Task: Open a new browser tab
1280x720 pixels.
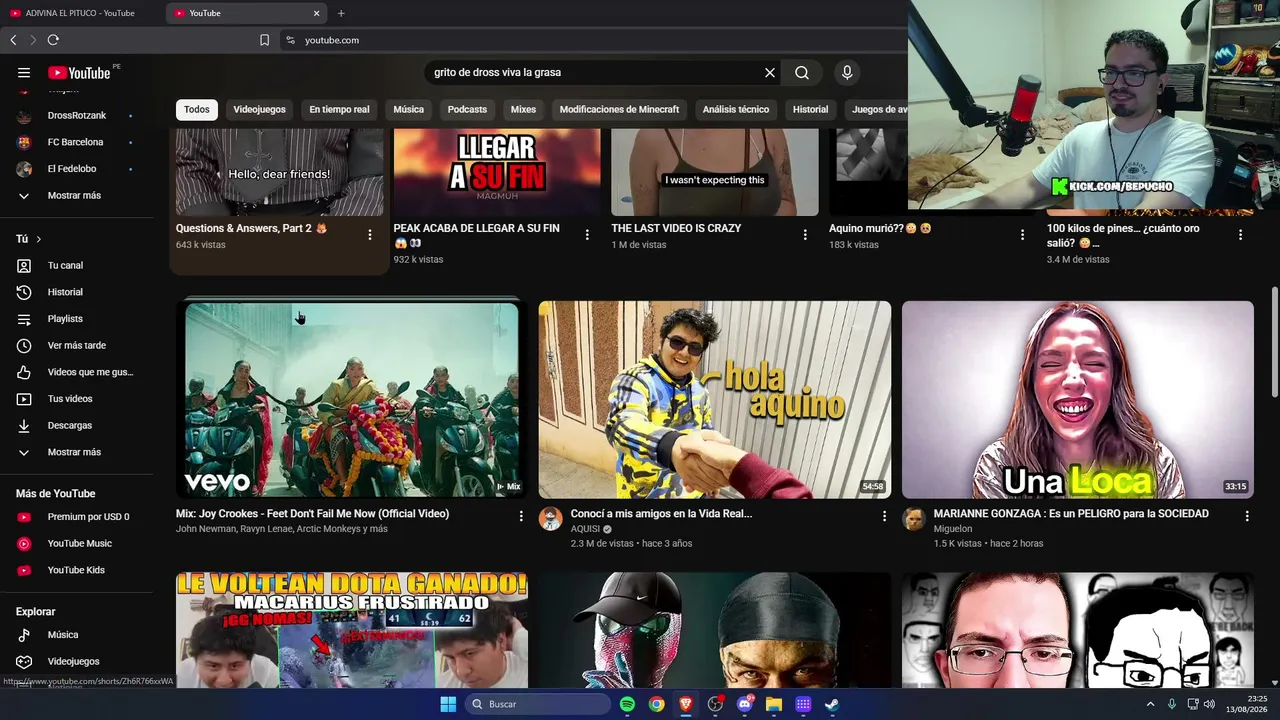Action: 341,13
